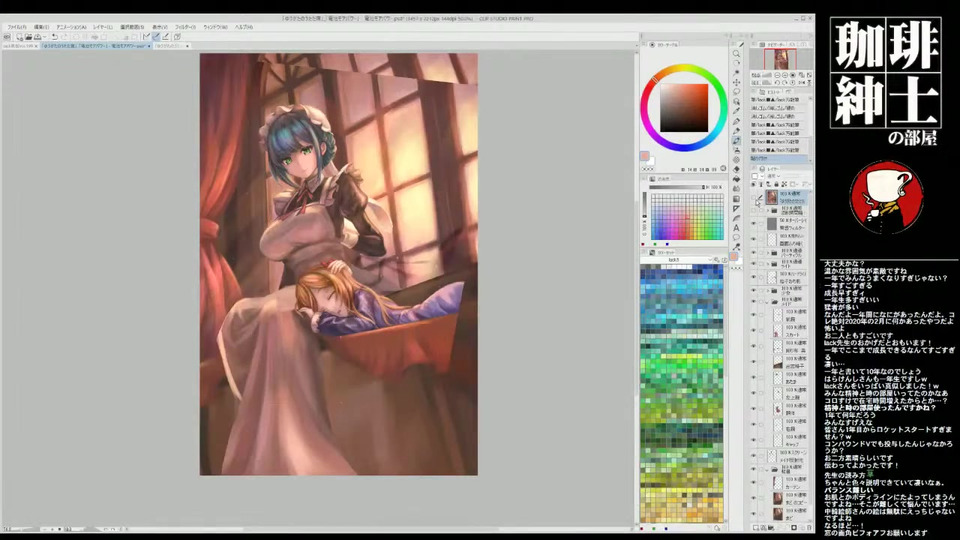Switch to the third document tab
Screen dimensions: 960x540
tap(170, 46)
